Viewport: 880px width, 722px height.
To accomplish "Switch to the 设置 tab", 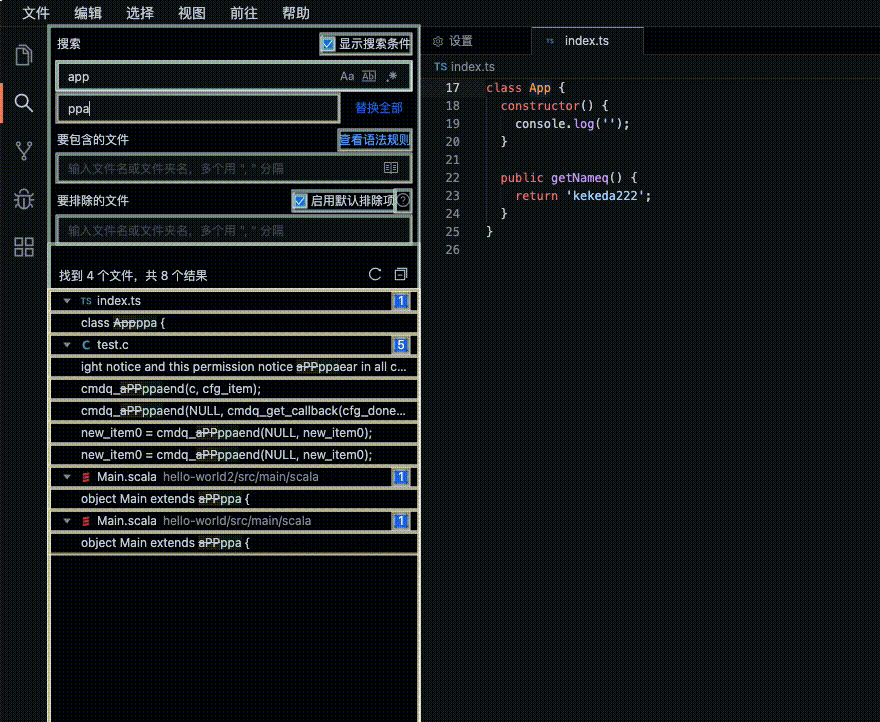I will 476,41.
